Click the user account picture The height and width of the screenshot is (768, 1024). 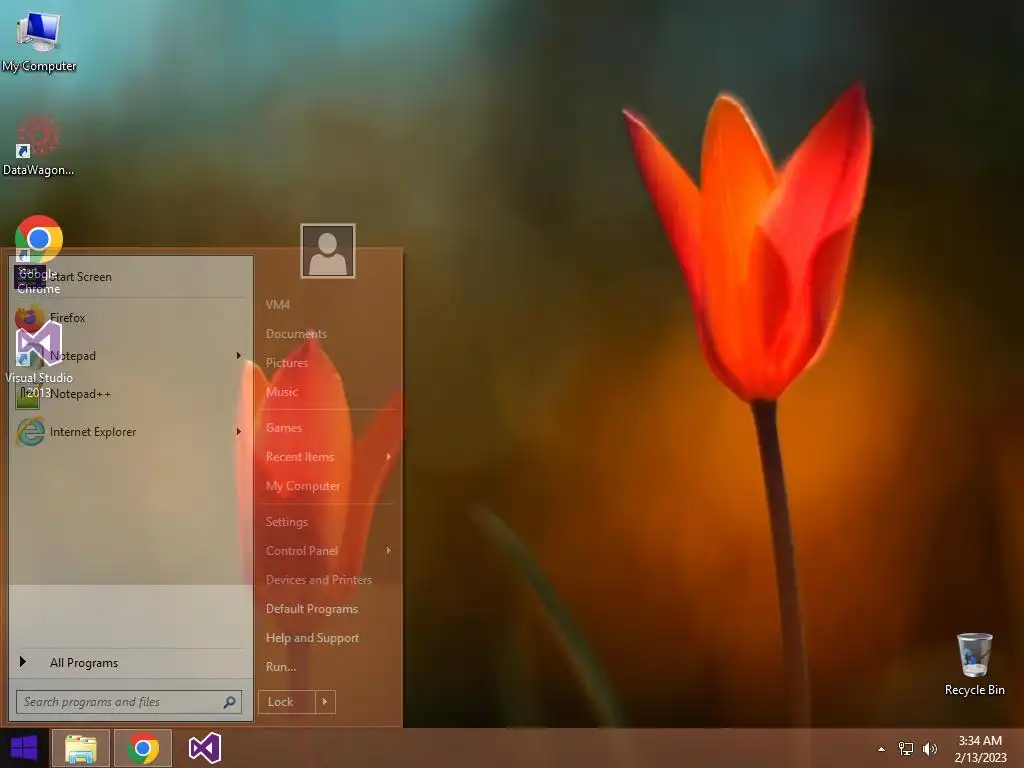pos(328,251)
